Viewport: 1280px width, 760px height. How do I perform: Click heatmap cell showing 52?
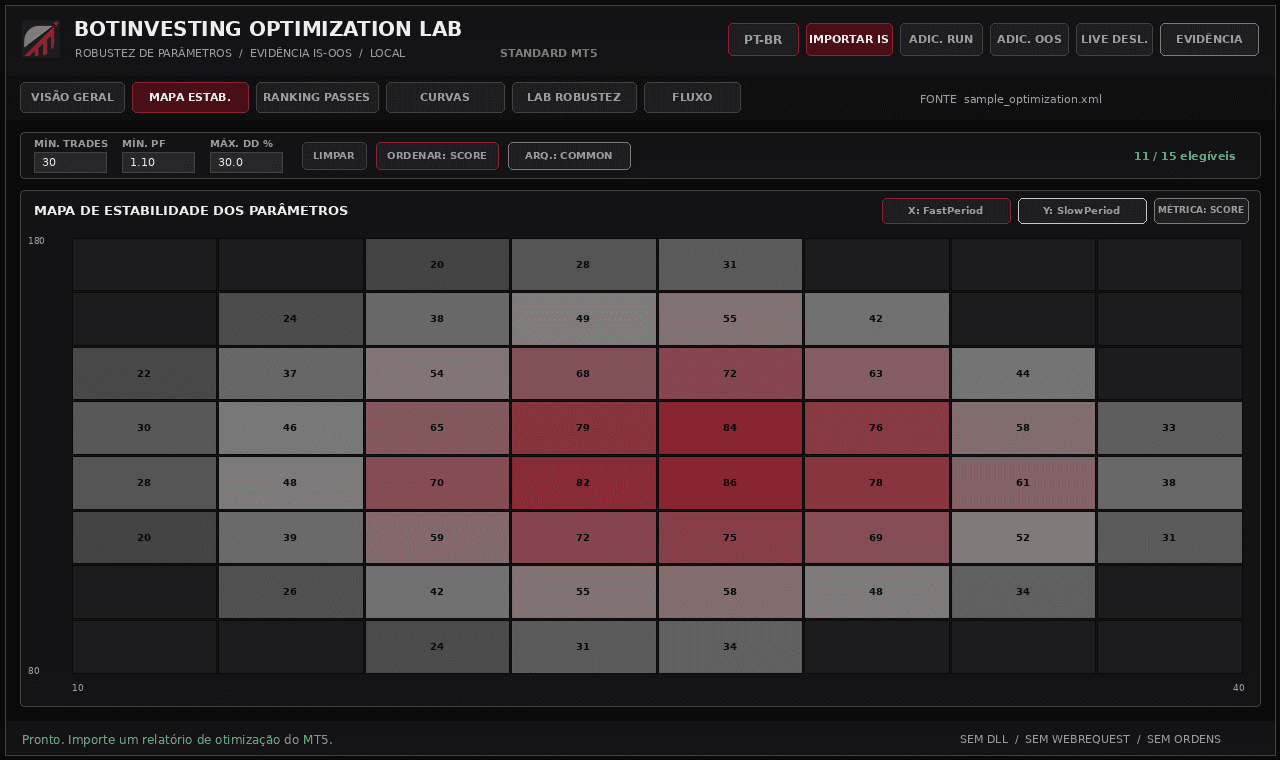[1023, 538]
